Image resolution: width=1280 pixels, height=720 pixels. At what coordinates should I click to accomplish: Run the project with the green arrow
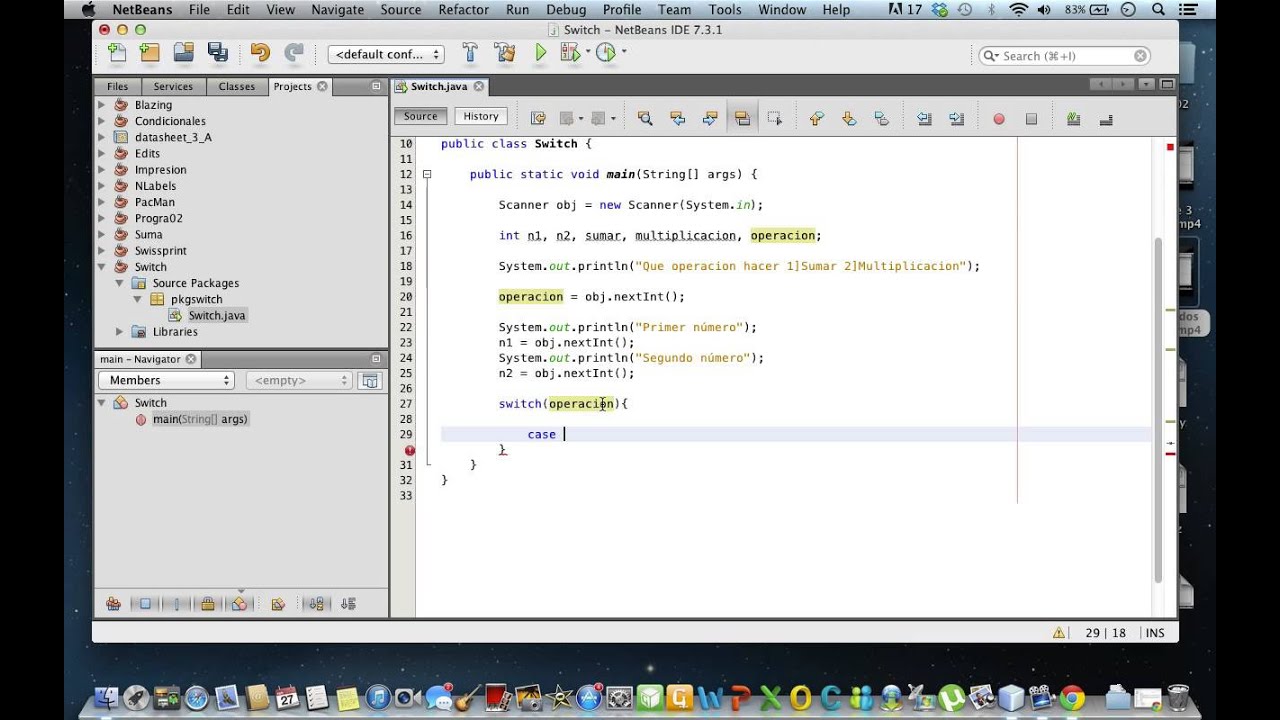click(541, 53)
